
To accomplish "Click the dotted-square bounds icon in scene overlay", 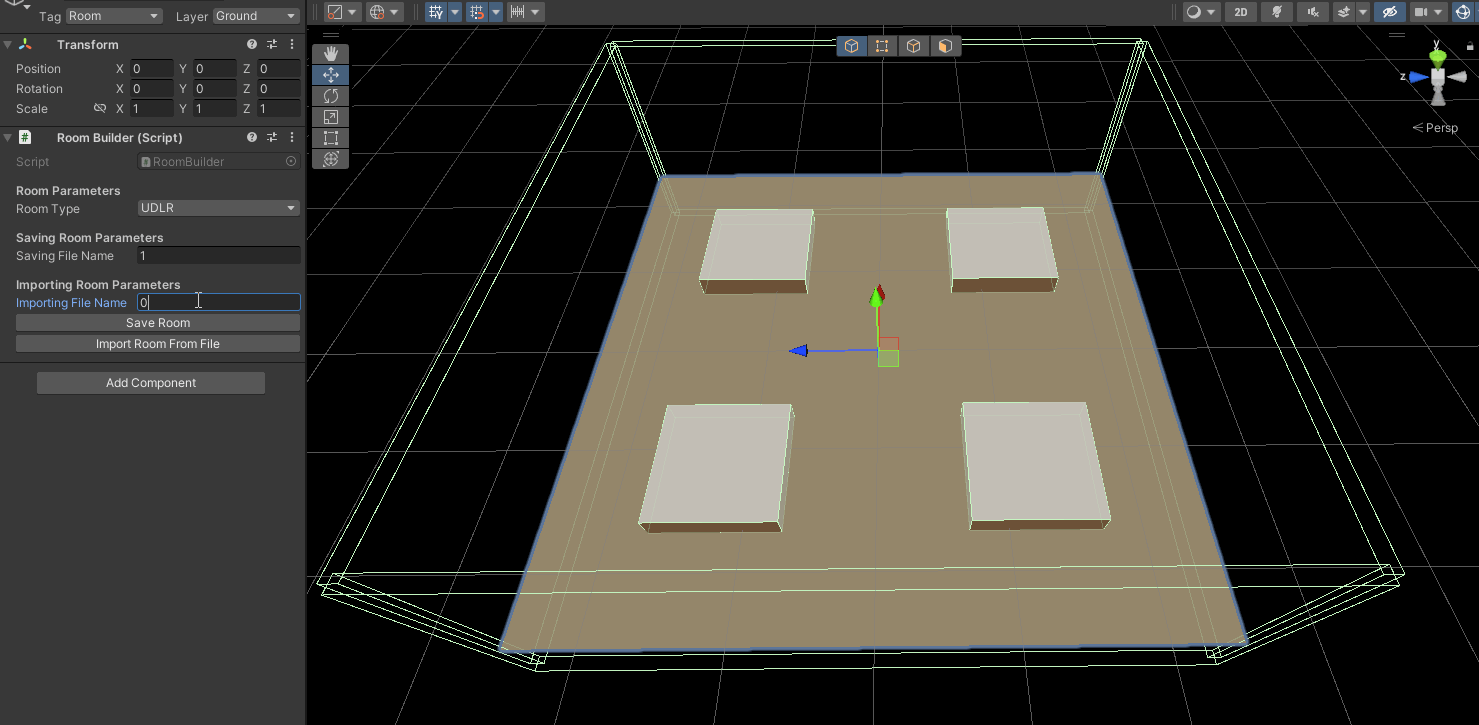I will (x=882, y=46).
